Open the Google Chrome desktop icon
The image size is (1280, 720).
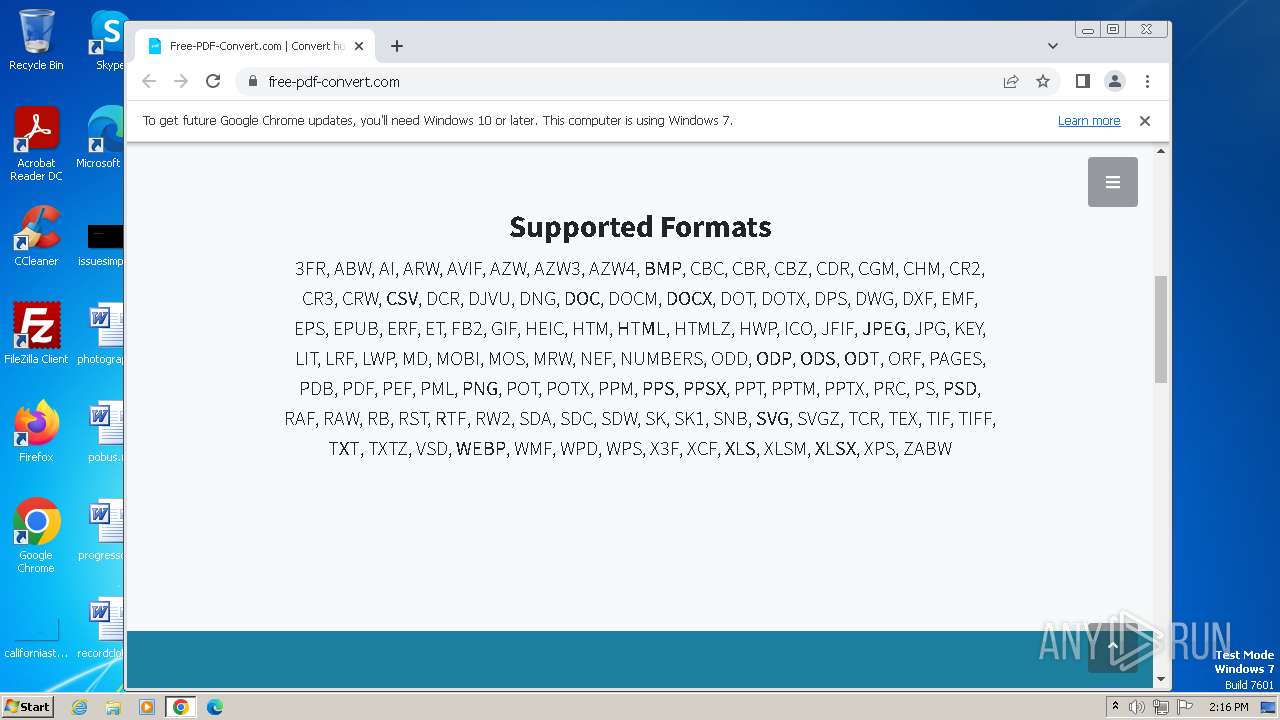tap(36, 536)
